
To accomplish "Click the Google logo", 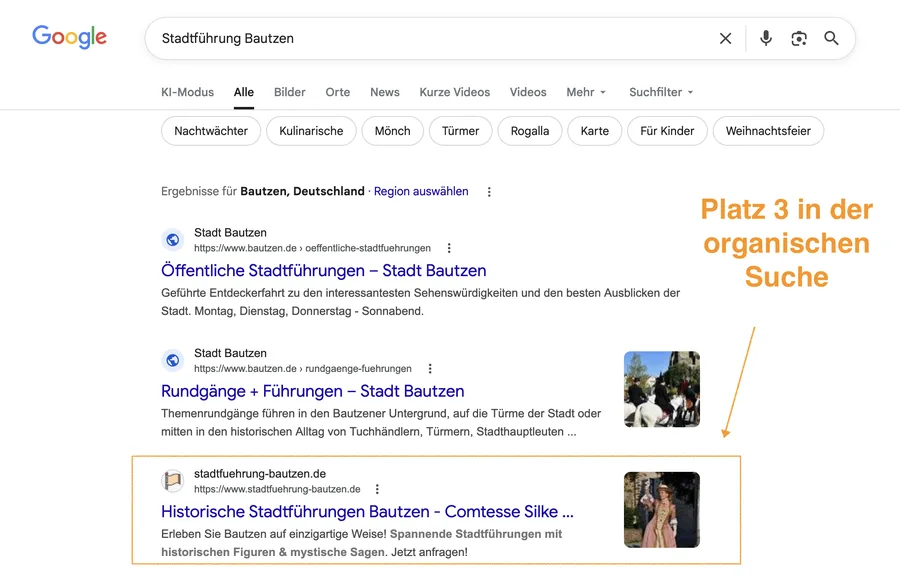I will [69, 37].
